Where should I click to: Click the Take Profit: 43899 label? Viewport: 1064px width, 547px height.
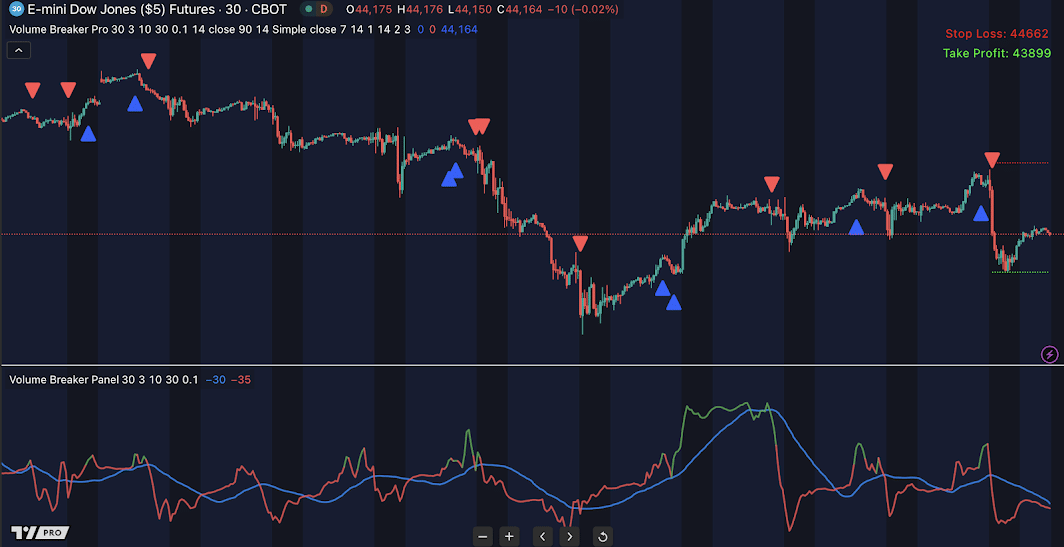click(996, 53)
